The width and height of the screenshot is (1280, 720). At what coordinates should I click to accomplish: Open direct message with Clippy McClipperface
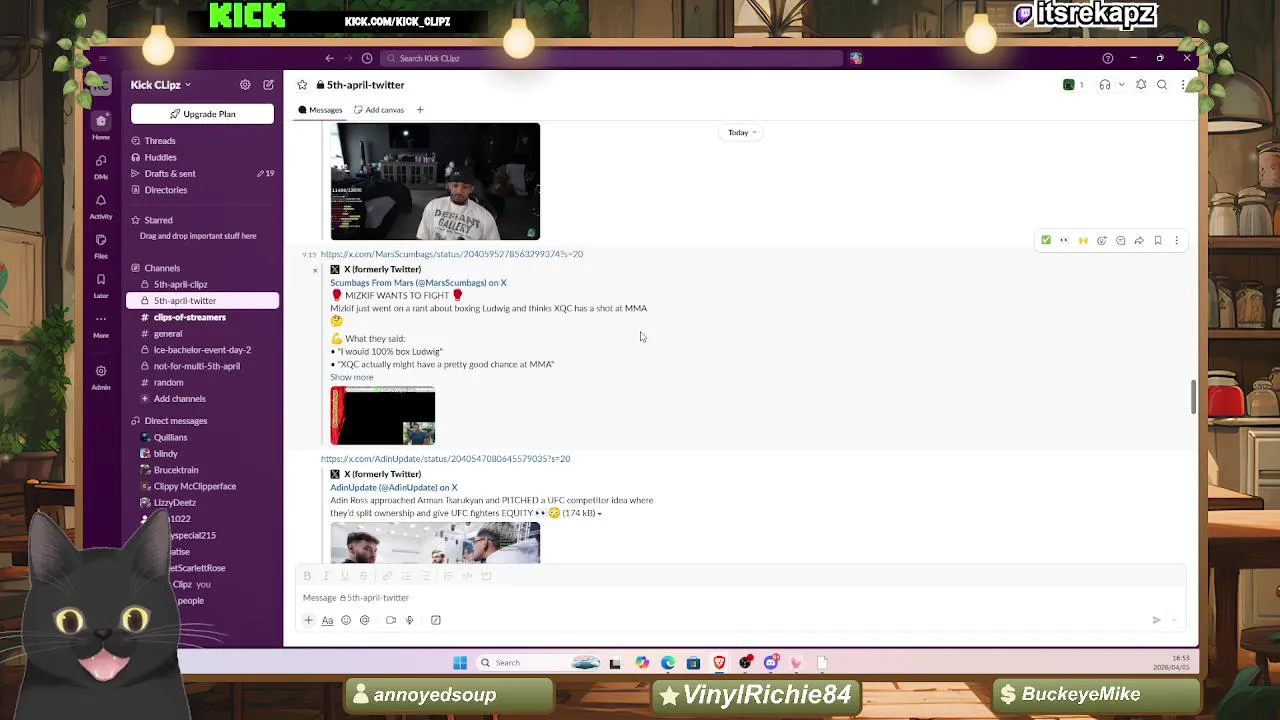[195, 486]
